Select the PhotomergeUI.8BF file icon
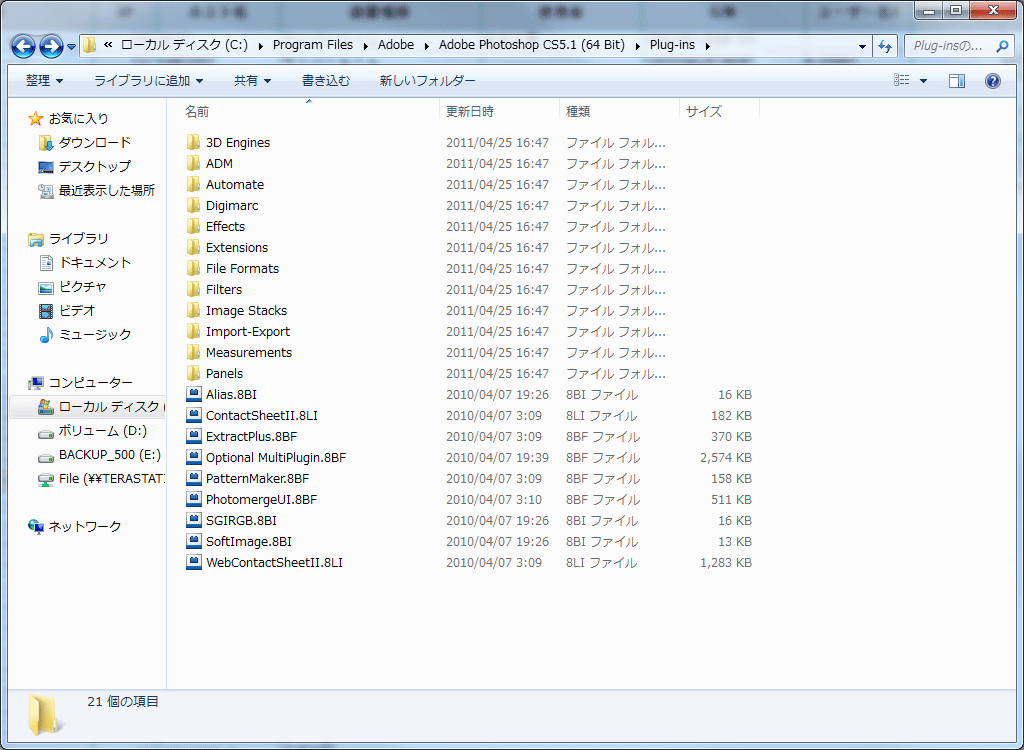The width and height of the screenshot is (1024, 750). (193, 499)
